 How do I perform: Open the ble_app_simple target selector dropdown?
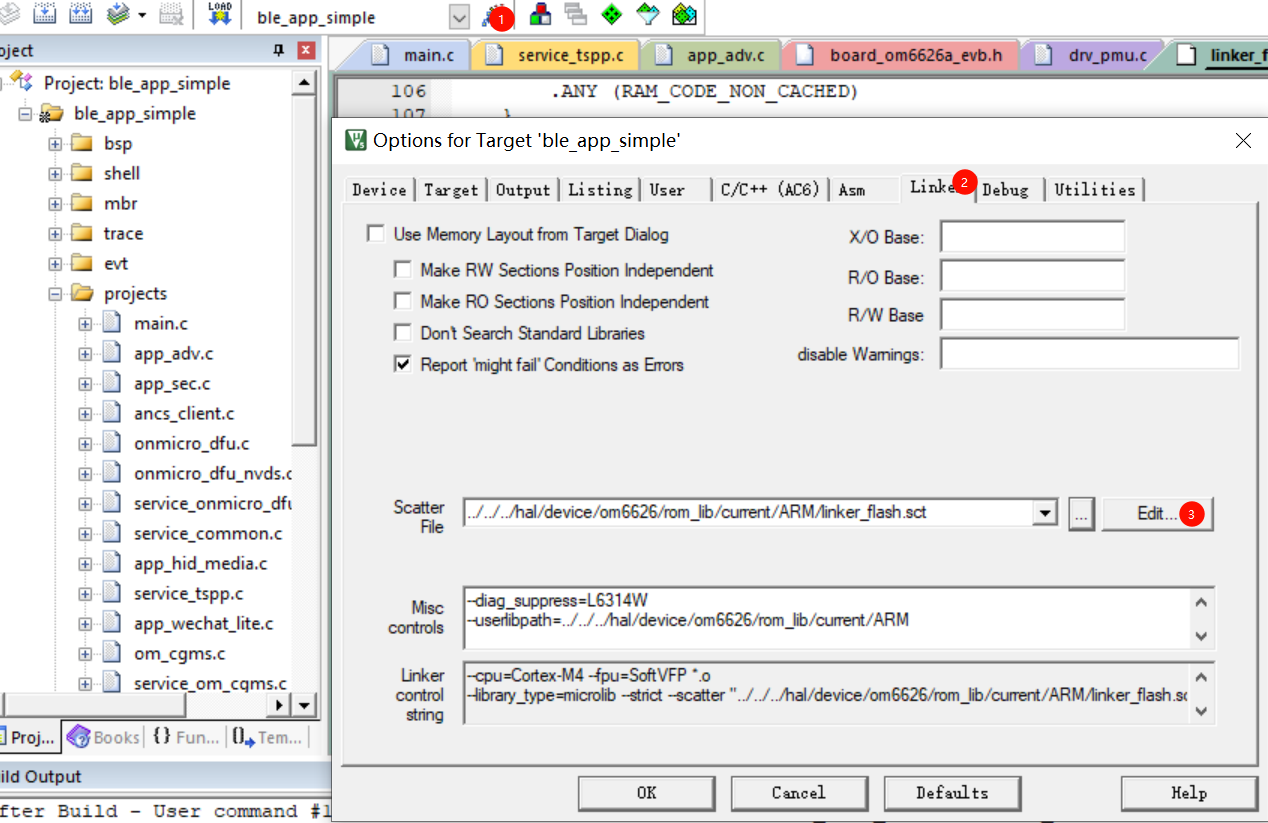[x=459, y=17]
